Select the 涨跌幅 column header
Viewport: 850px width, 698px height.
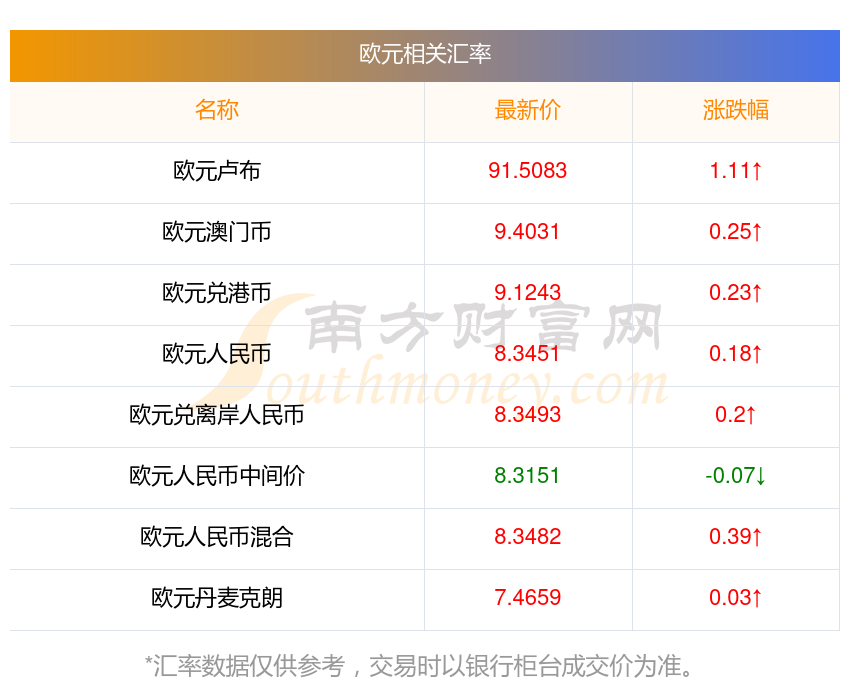coord(736,110)
